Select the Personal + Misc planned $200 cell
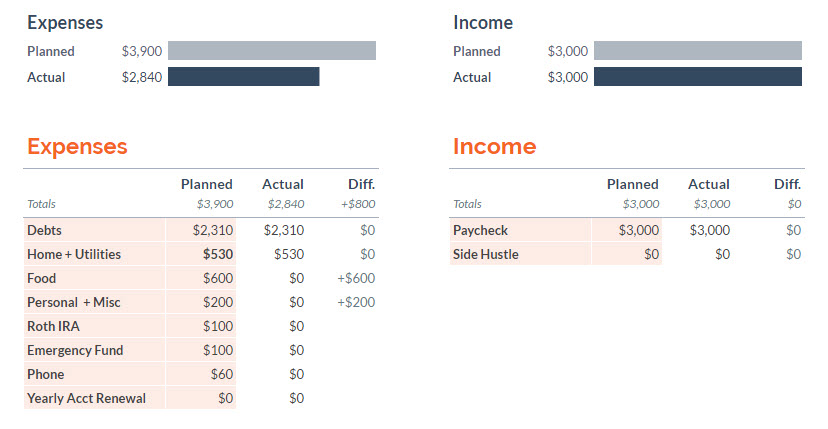The image size is (828, 429). pos(217,302)
